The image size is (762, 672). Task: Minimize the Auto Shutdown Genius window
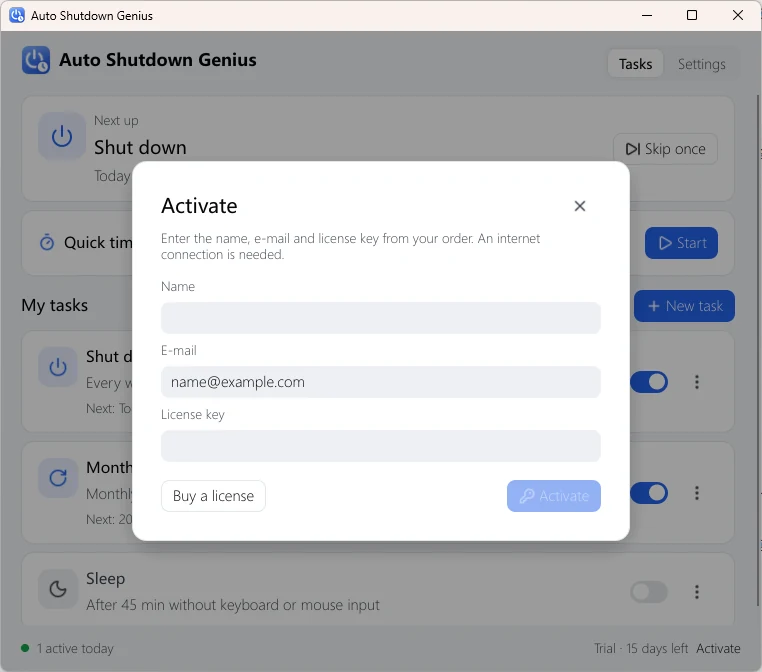pyautogui.click(x=647, y=16)
